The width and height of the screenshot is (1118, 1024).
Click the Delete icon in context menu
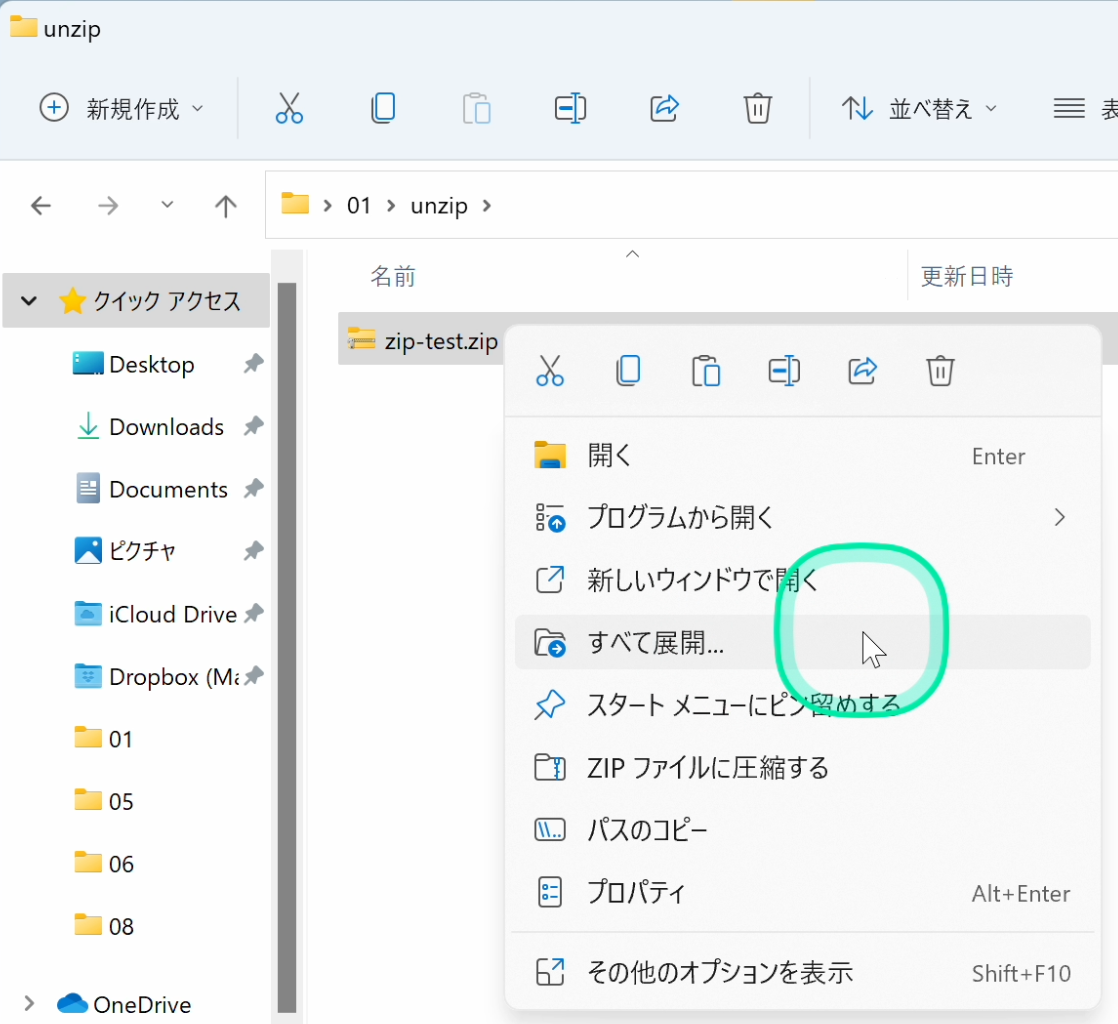click(x=940, y=371)
